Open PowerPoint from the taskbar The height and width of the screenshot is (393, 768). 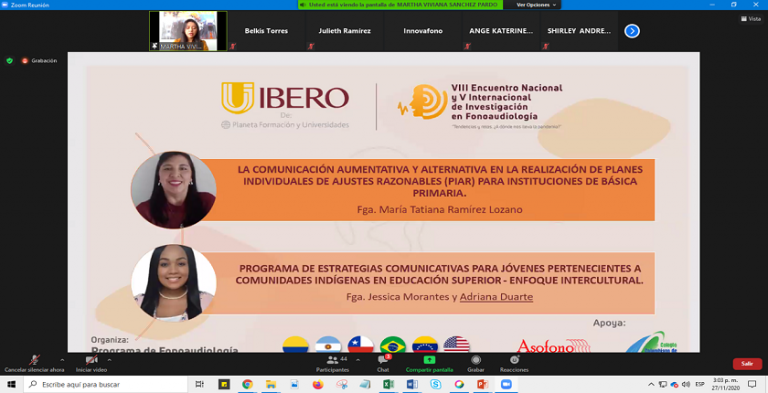(x=482, y=385)
